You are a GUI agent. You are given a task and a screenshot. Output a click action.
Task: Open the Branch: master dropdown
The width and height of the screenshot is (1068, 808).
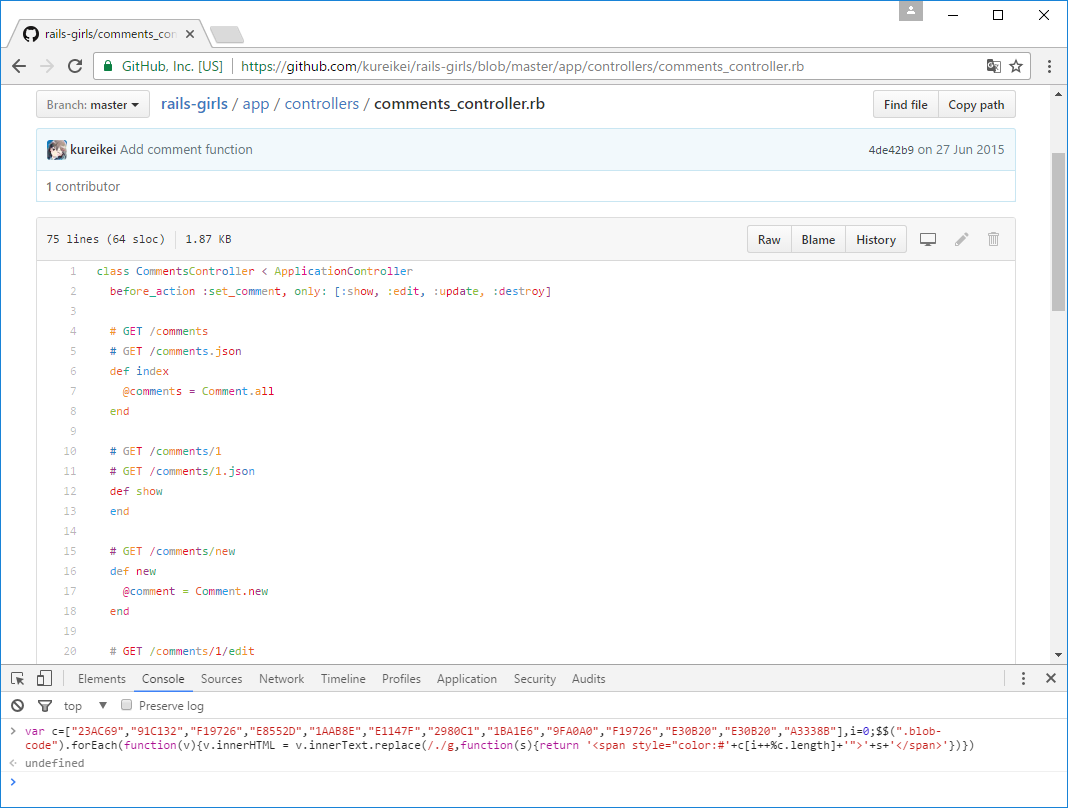(x=93, y=105)
